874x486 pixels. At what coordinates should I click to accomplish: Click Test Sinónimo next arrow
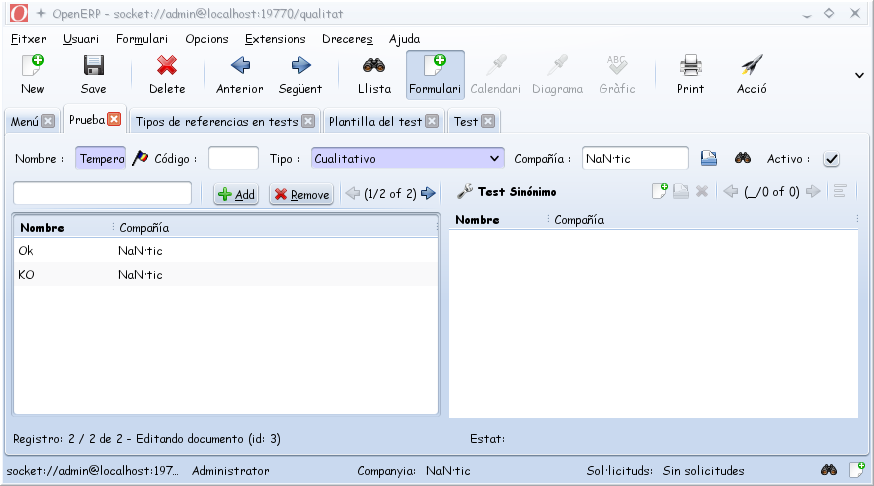pyautogui.click(x=813, y=191)
